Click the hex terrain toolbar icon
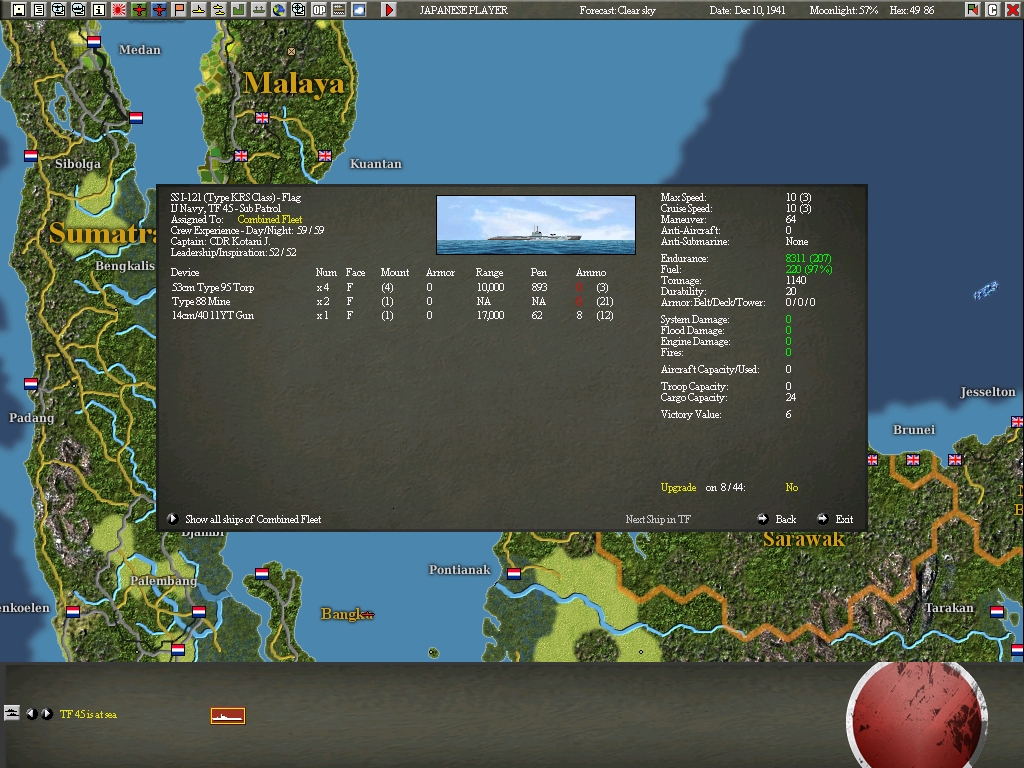Viewport: 1024px width, 768px height. 339,10
